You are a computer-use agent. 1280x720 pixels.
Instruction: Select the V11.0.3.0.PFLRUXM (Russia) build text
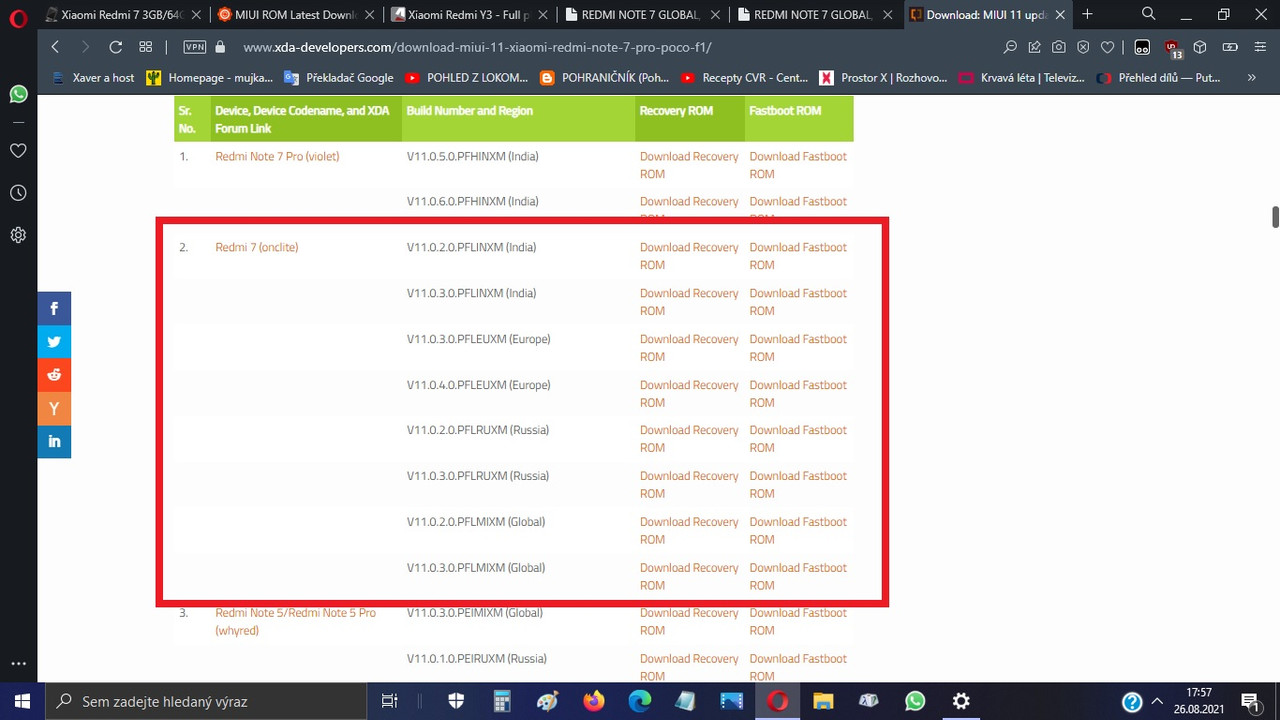tap(478, 476)
